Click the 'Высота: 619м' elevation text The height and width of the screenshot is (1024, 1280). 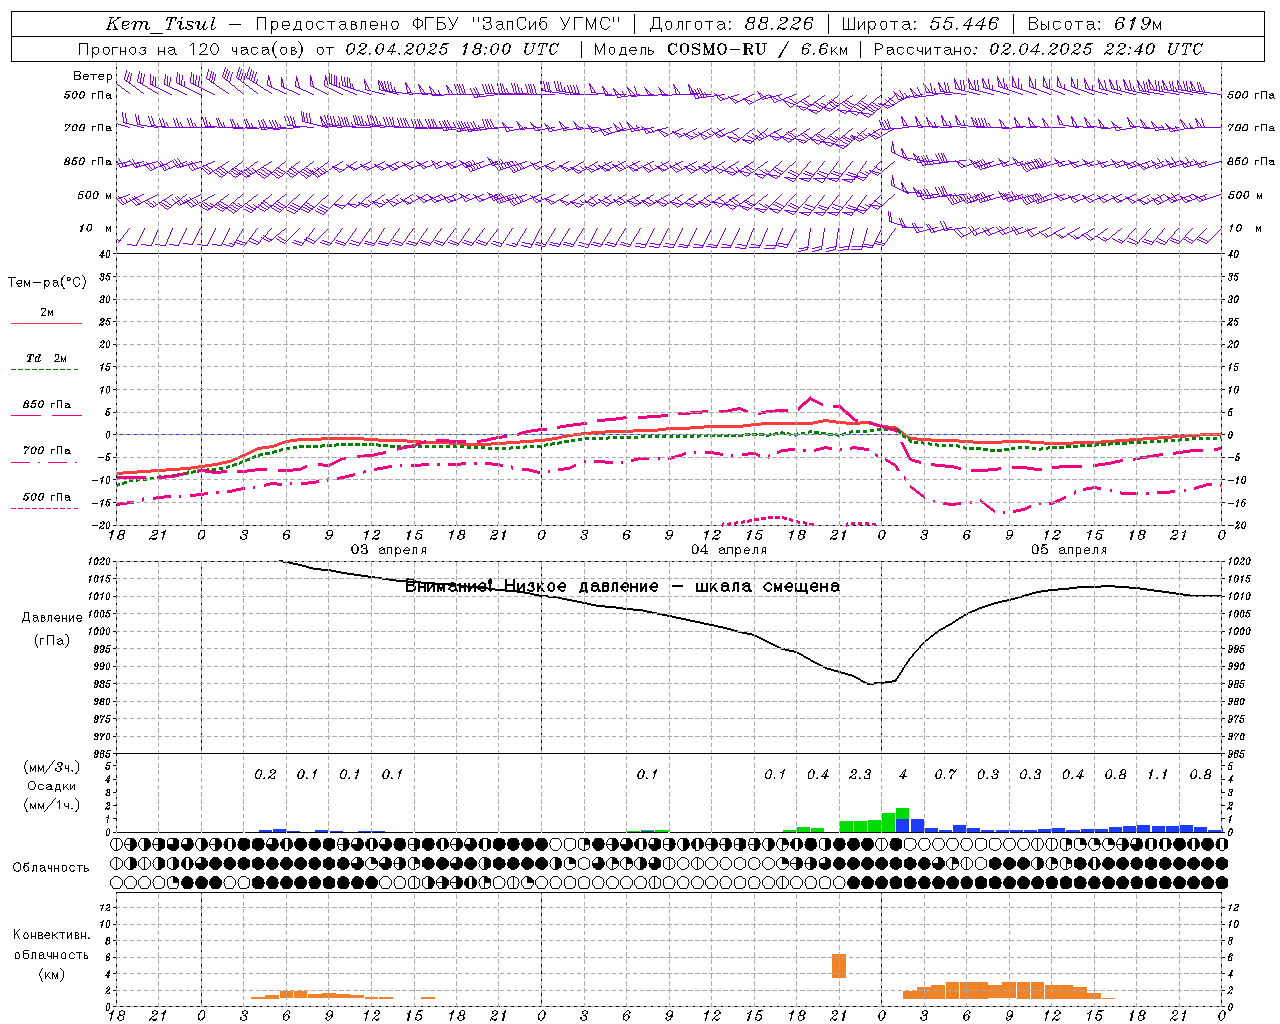pos(1095,24)
